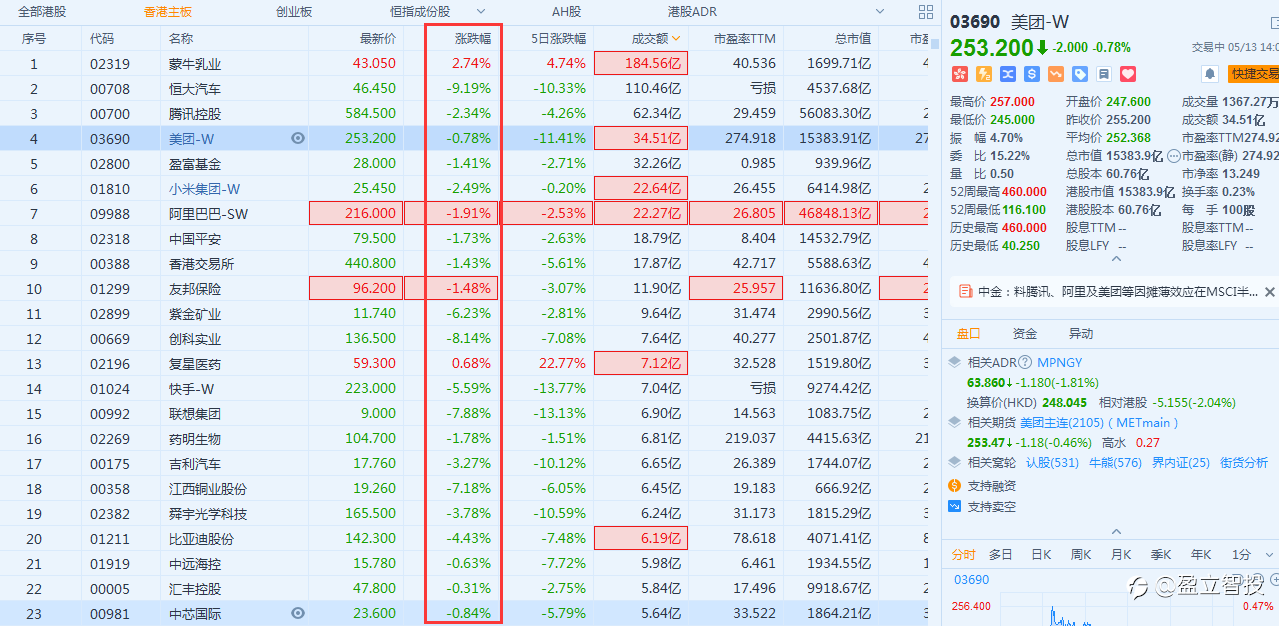The height and width of the screenshot is (626, 1279).
Task: Open the 界内证(25) link
Action: tap(1181, 462)
